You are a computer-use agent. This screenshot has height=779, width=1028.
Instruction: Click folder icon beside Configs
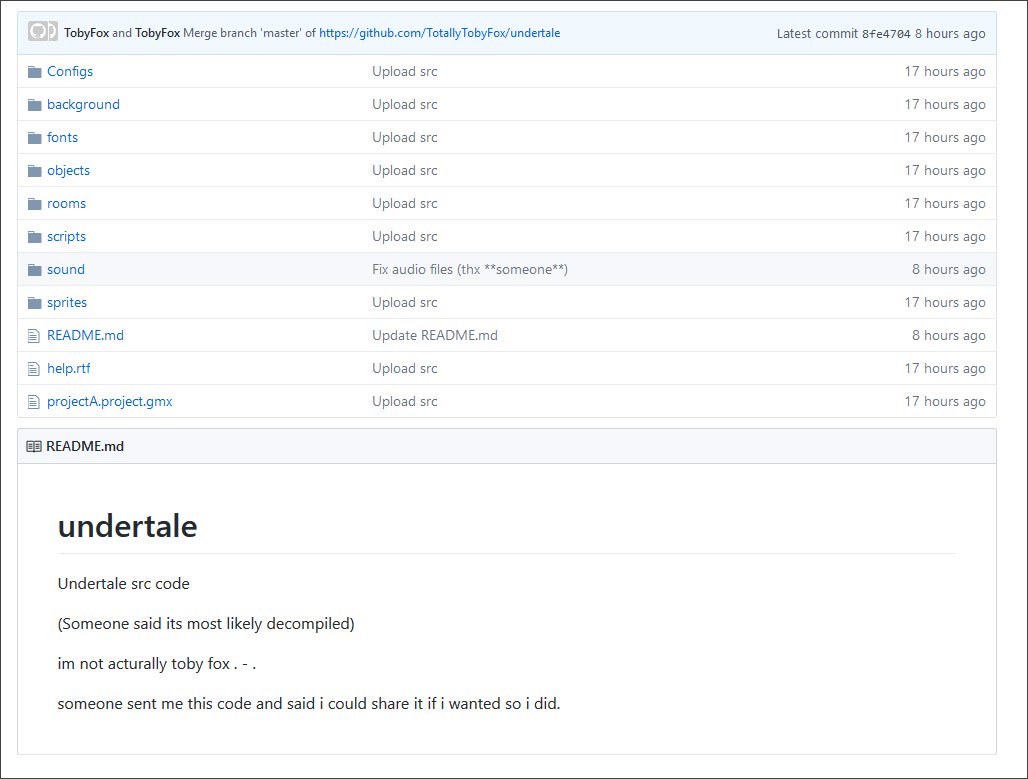(35, 72)
